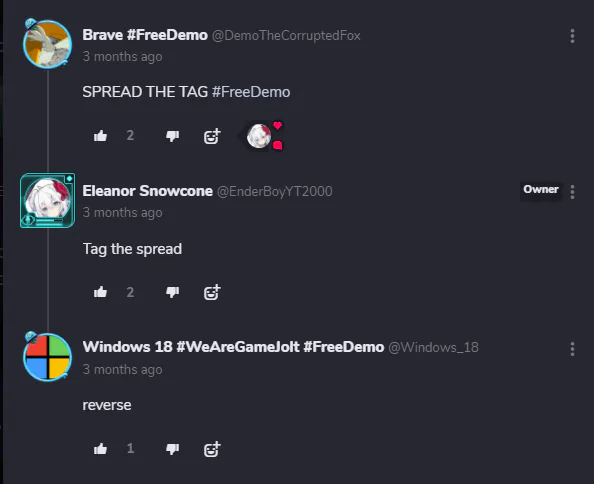Dislike Brave's SPREAD THE TAG comment
This screenshot has width=594, height=484.
coord(172,136)
